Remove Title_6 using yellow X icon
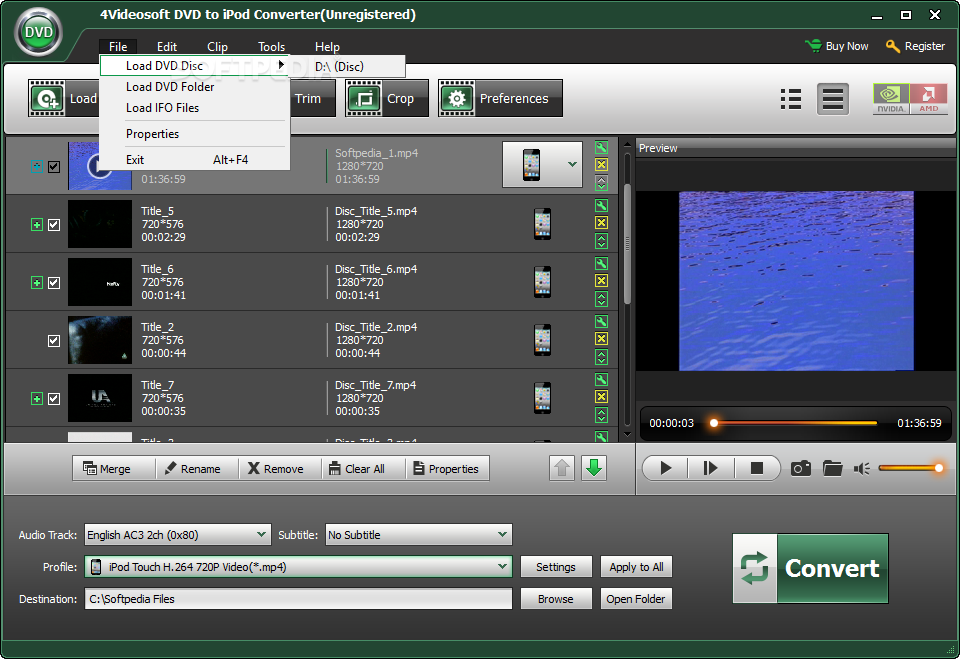 [x=601, y=281]
